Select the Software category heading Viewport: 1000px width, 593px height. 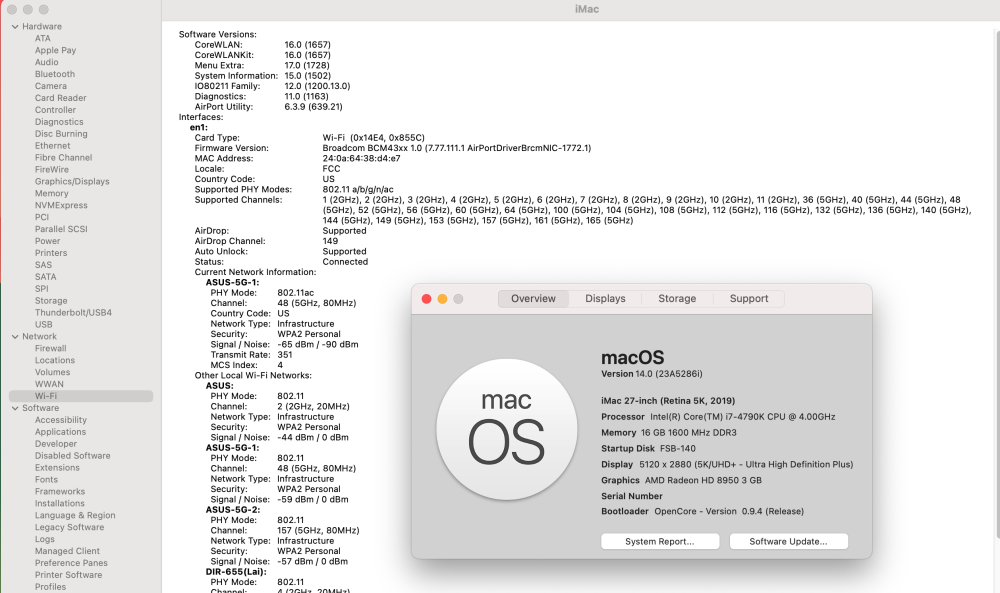coord(41,408)
